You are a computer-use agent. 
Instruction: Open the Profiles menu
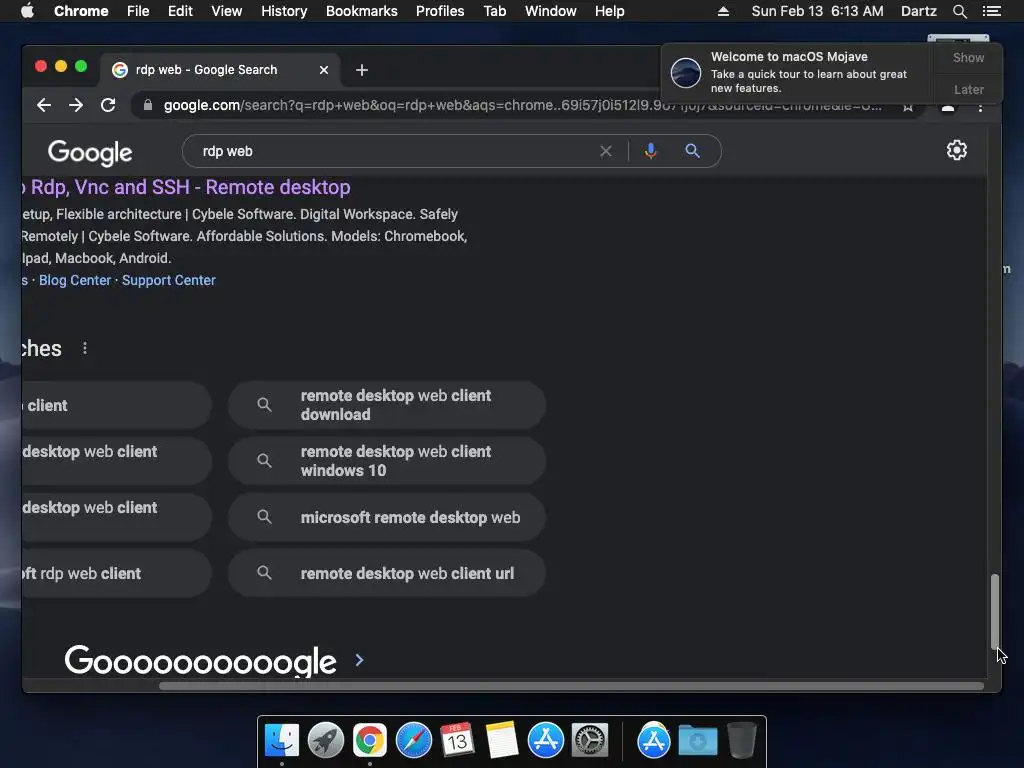(440, 11)
